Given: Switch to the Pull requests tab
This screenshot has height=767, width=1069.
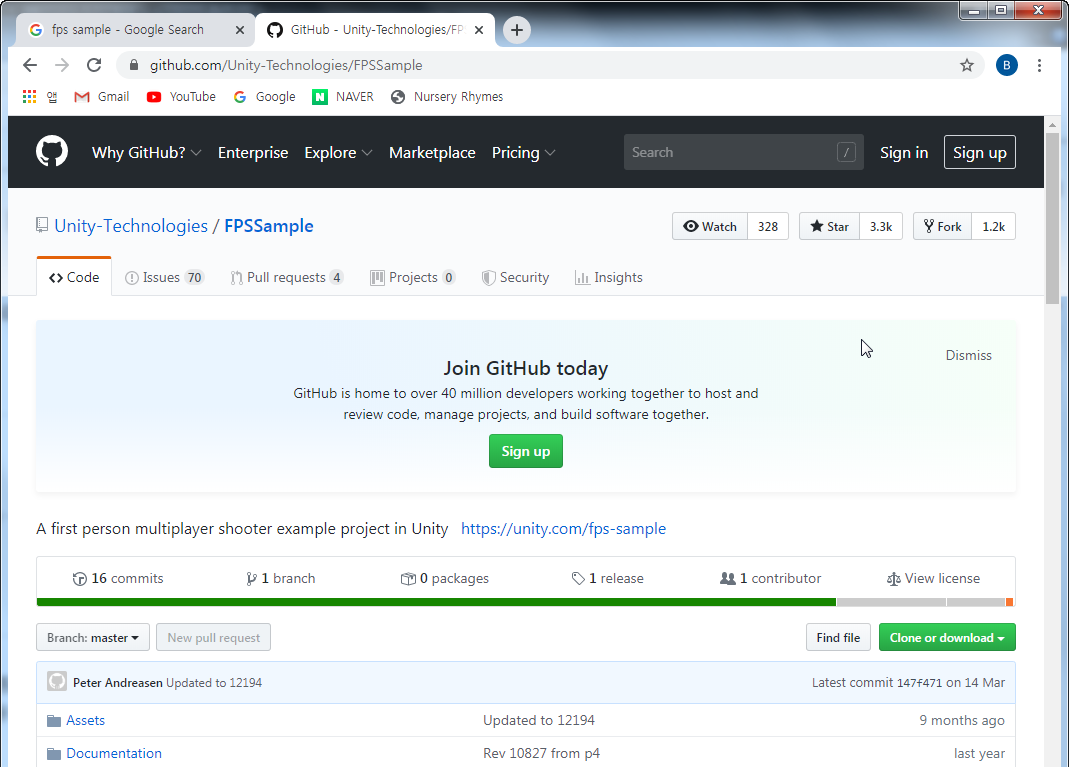Looking at the screenshot, I should click(286, 277).
